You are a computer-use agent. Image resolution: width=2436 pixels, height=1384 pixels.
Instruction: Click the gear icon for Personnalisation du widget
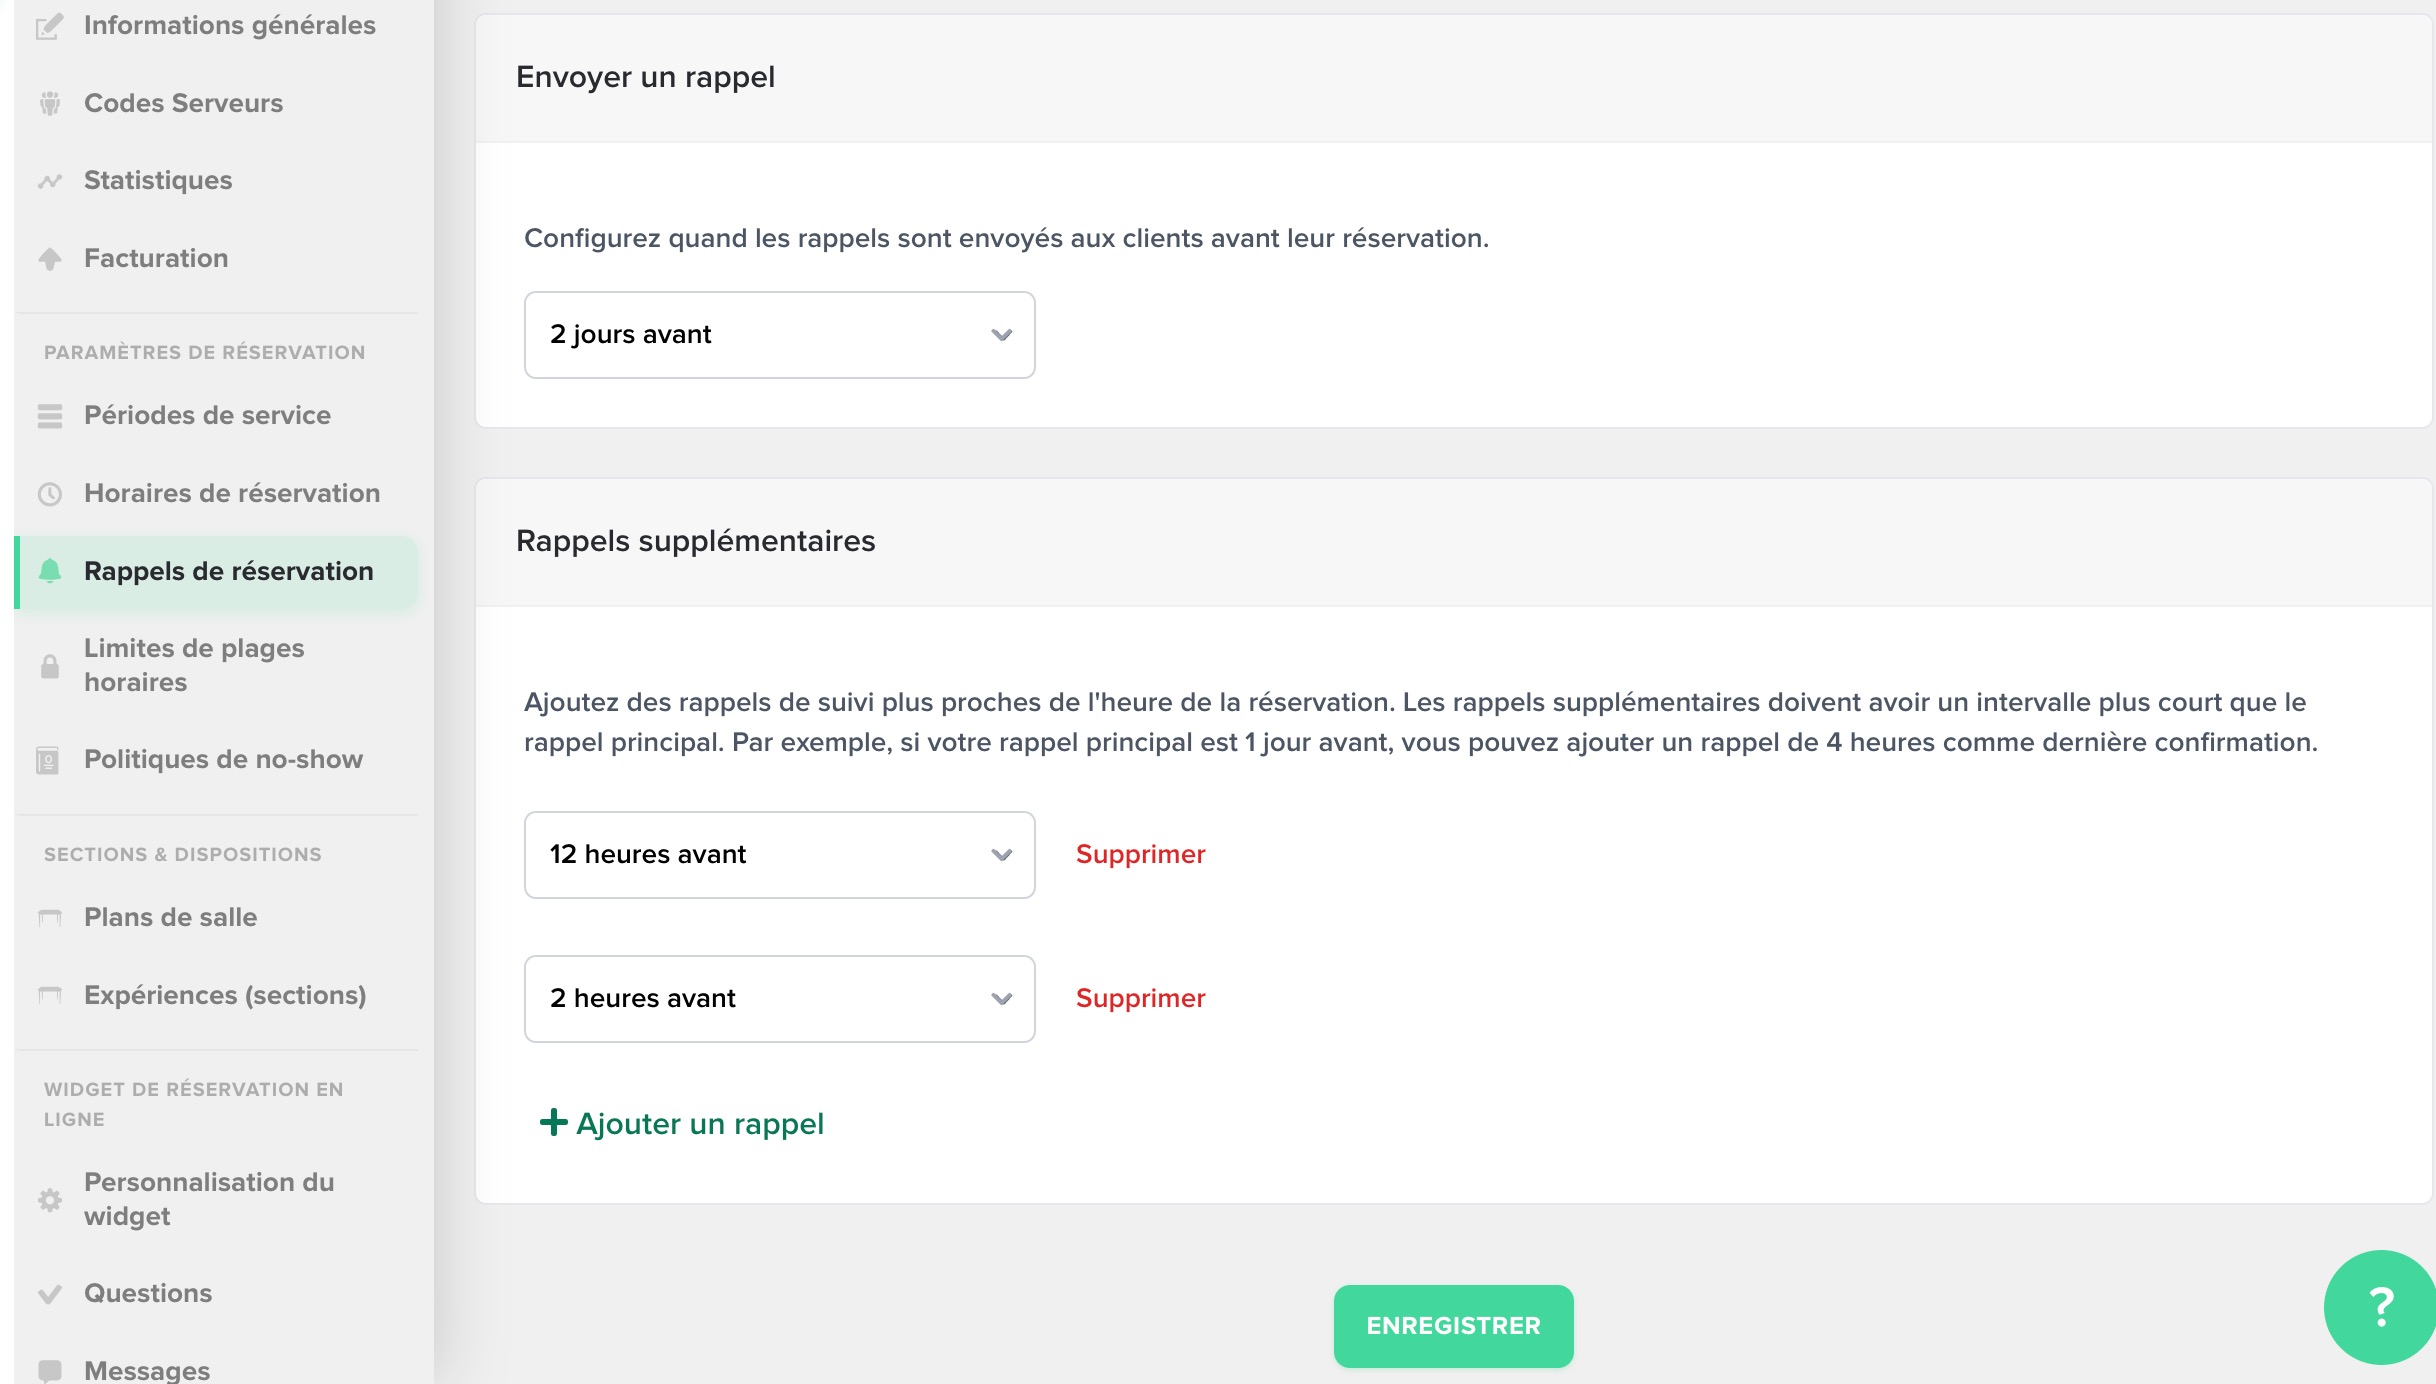click(50, 1200)
